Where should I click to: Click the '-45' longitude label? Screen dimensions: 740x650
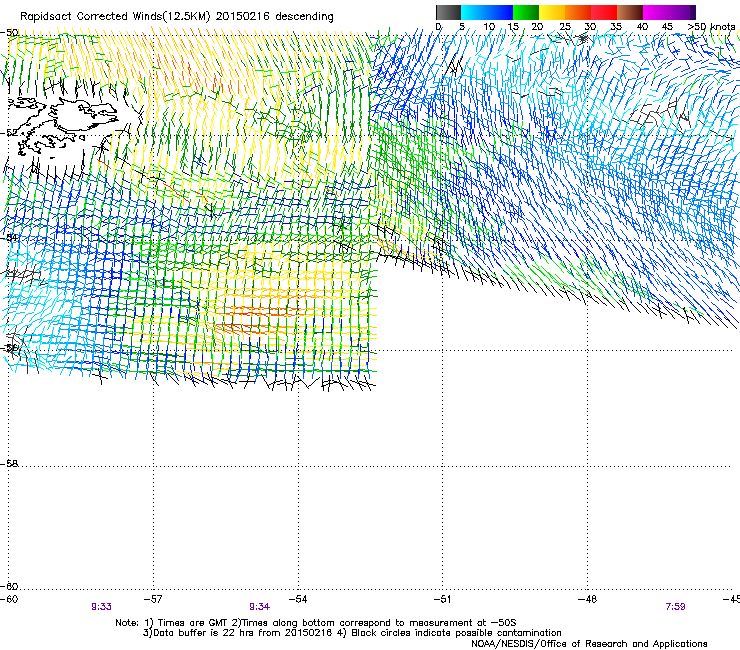coord(731,599)
